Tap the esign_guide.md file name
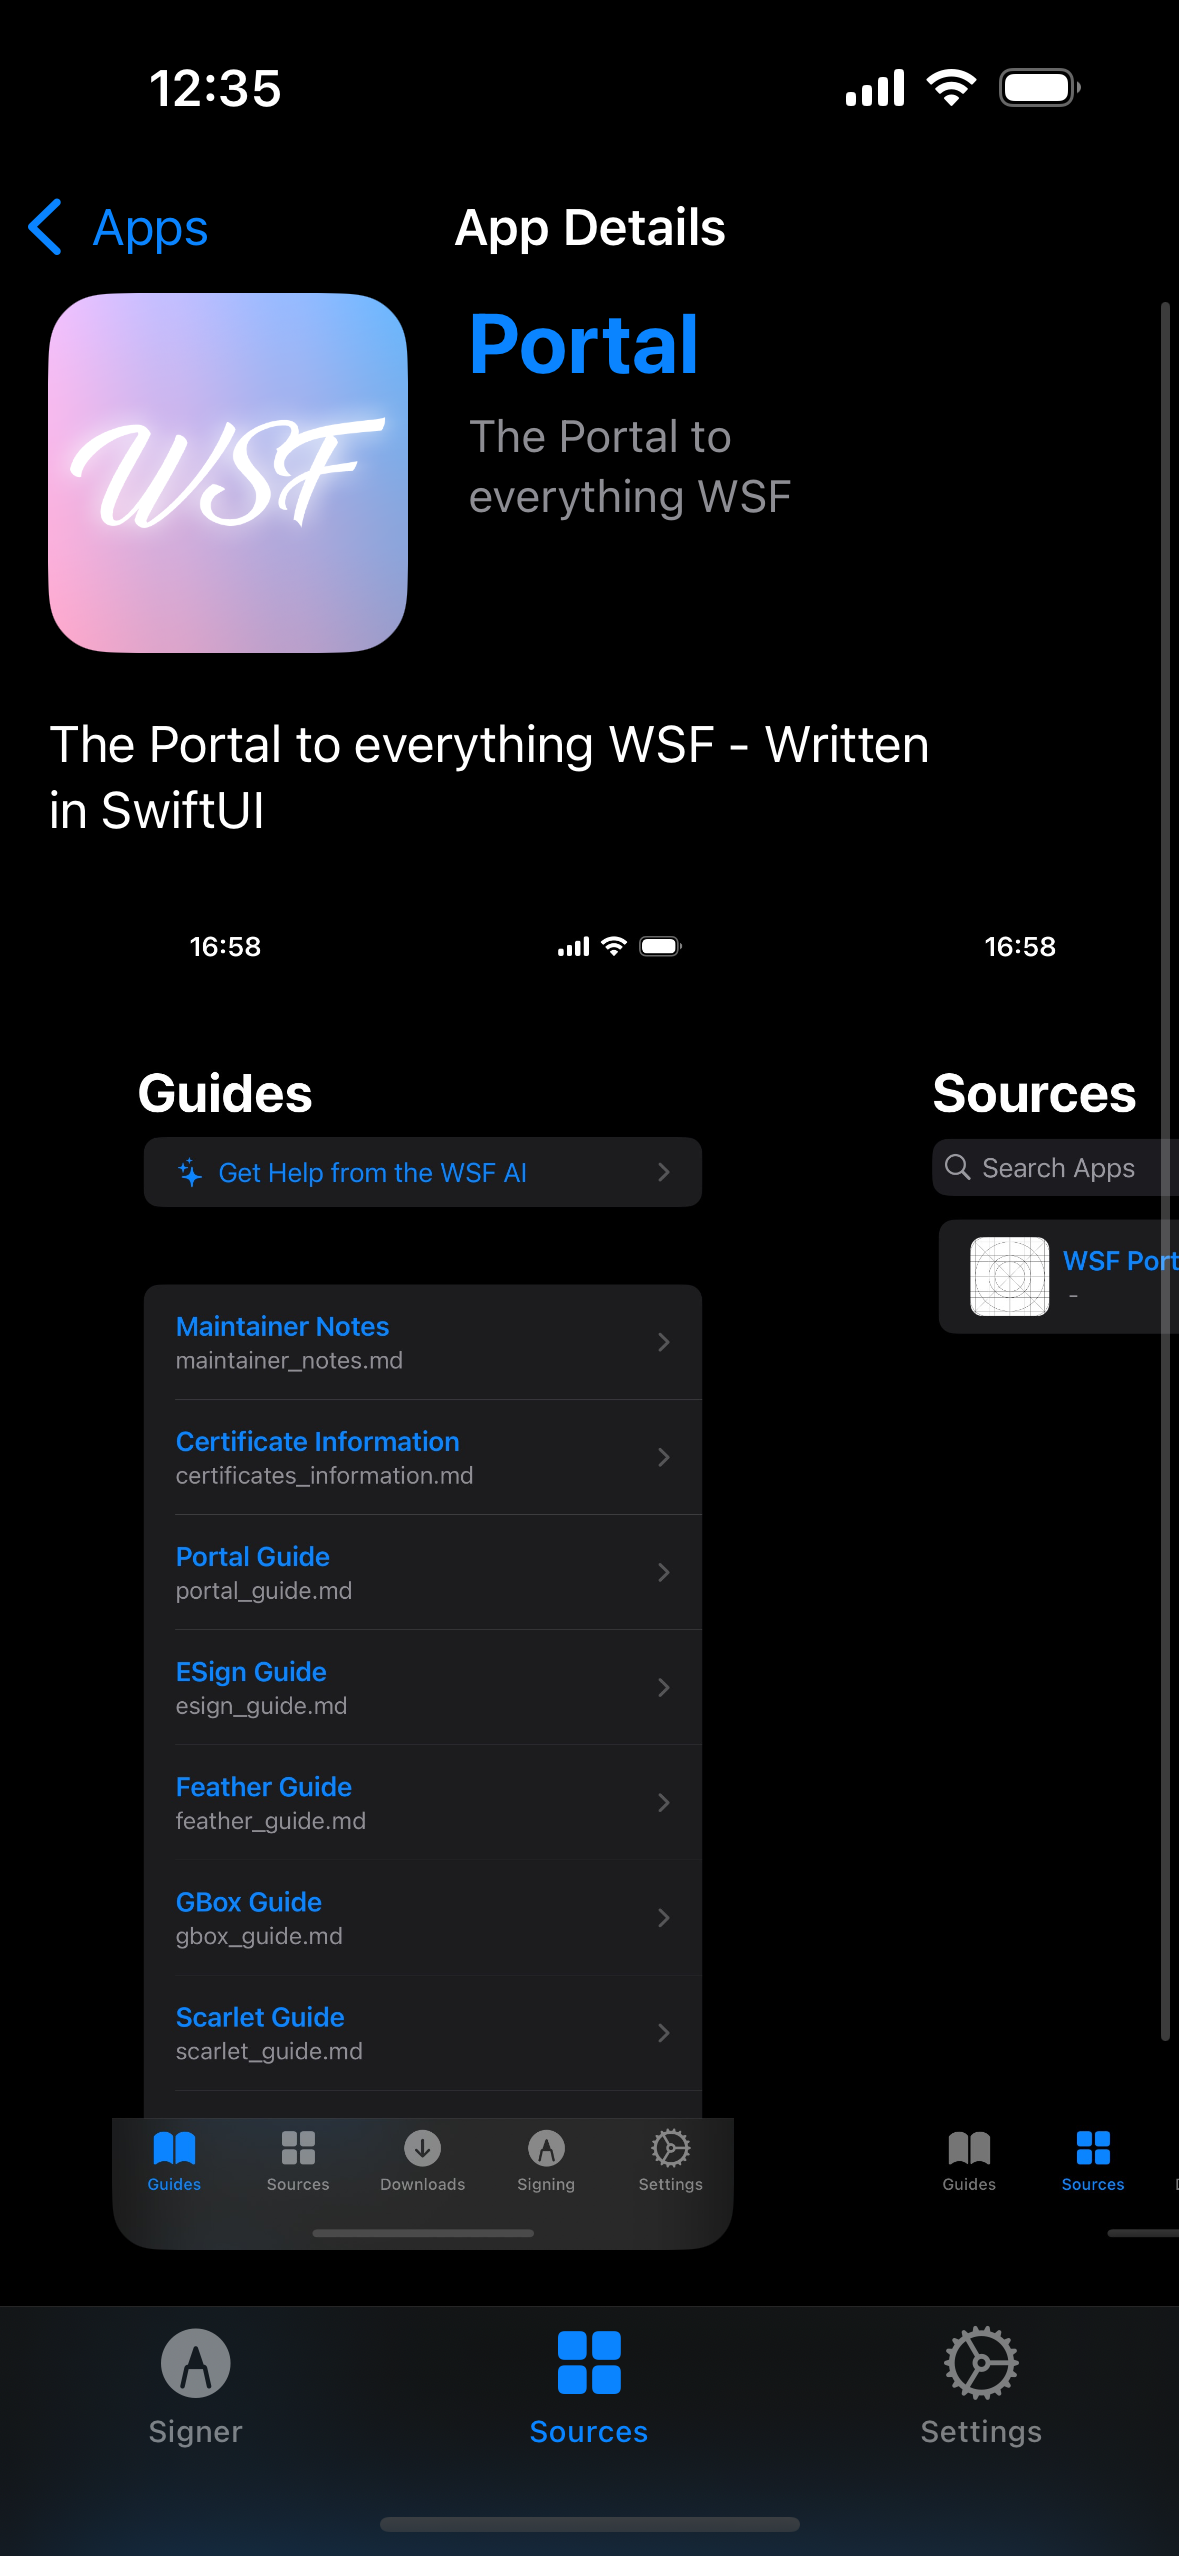1179x2556 pixels. pos(261,1705)
